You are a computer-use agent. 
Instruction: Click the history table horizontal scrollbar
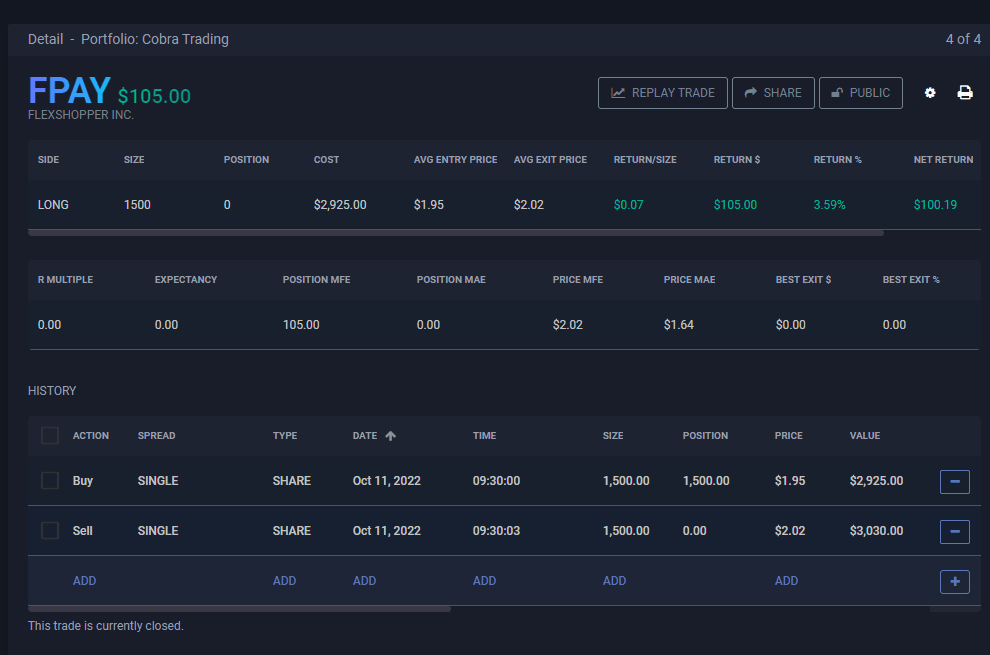tap(240, 608)
